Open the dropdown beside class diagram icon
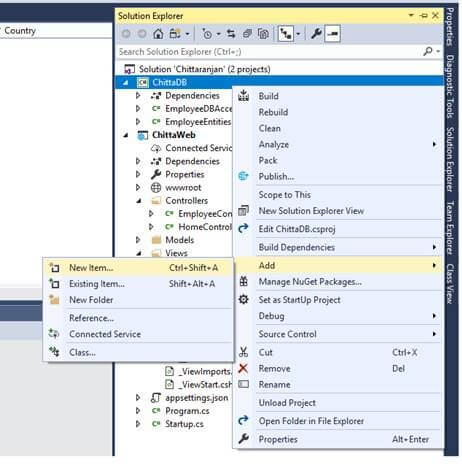 click(x=298, y=34)
